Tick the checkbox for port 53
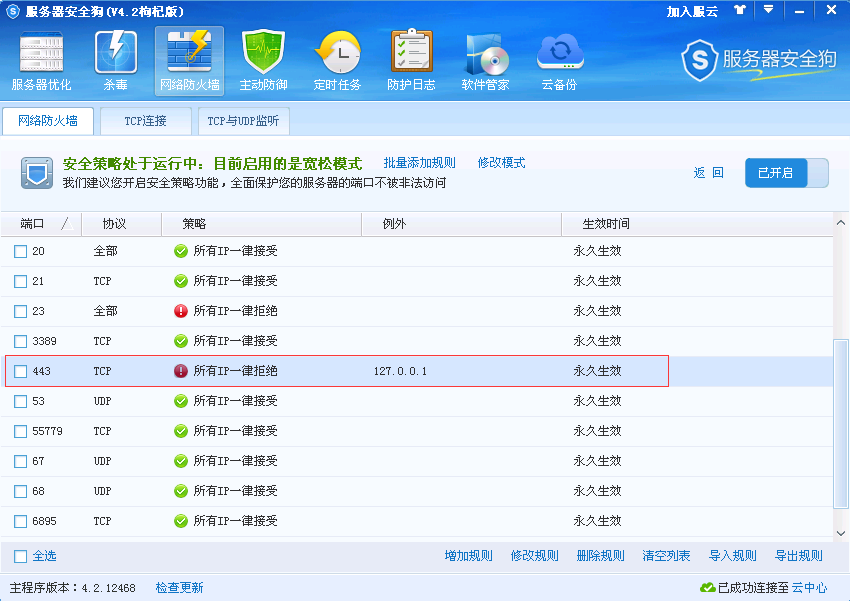 click(21, 402)
